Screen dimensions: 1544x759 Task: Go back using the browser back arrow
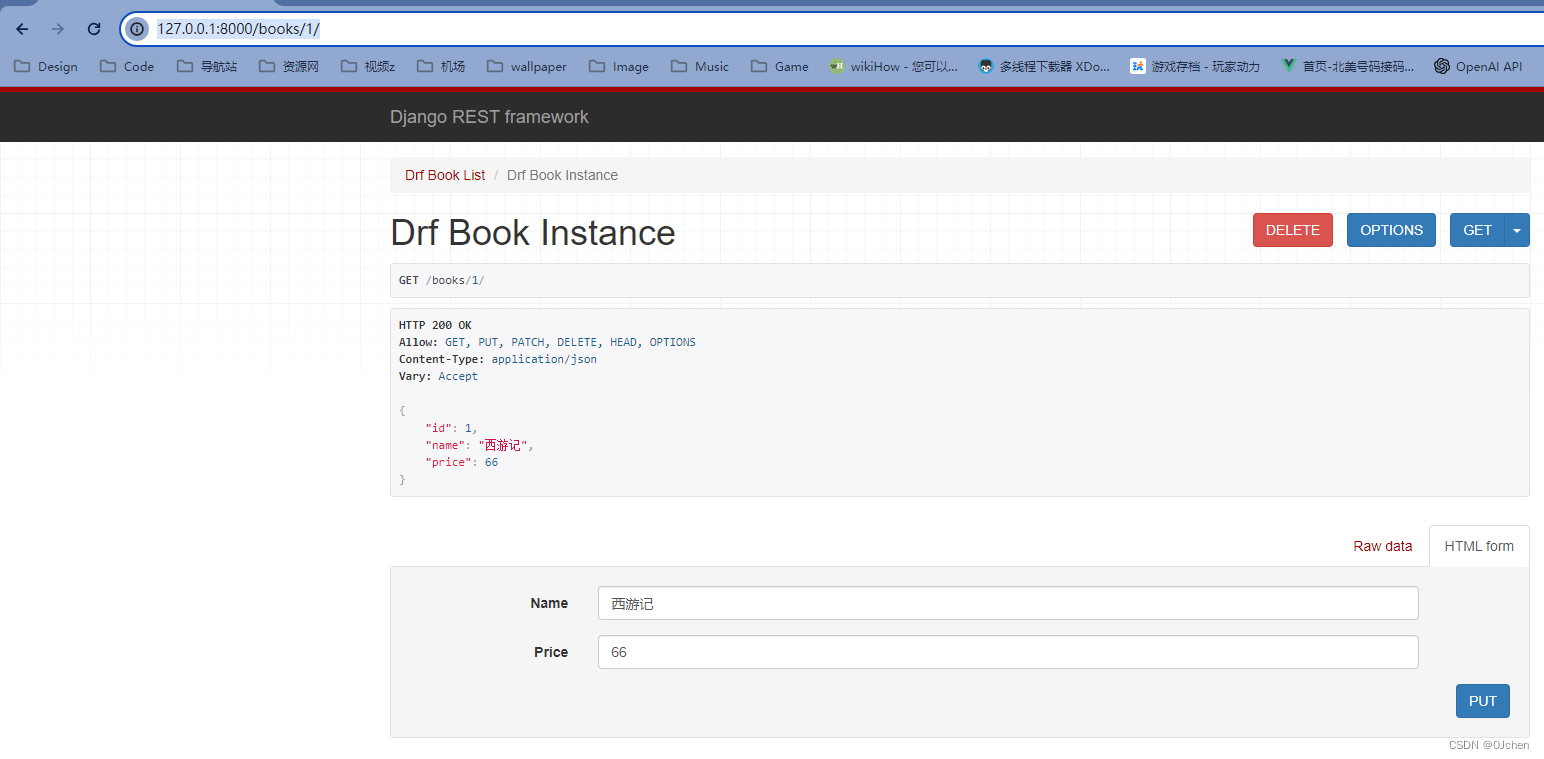click(22, 29)
